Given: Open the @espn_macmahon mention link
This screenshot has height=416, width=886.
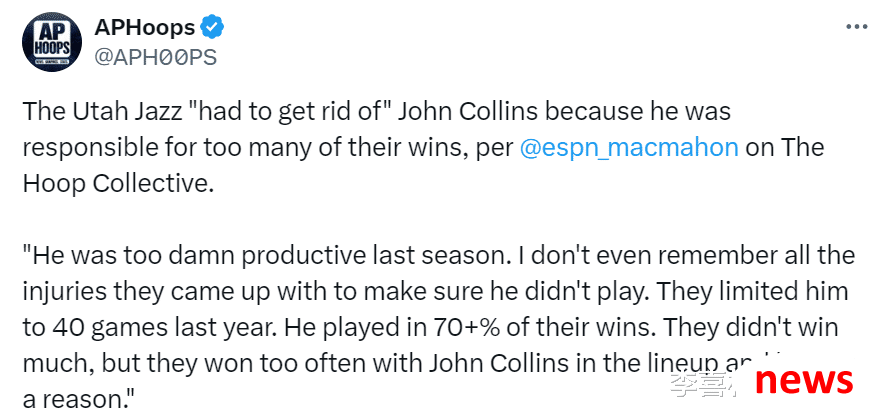Looking at the screenshot, I should (x=628, y=148).
